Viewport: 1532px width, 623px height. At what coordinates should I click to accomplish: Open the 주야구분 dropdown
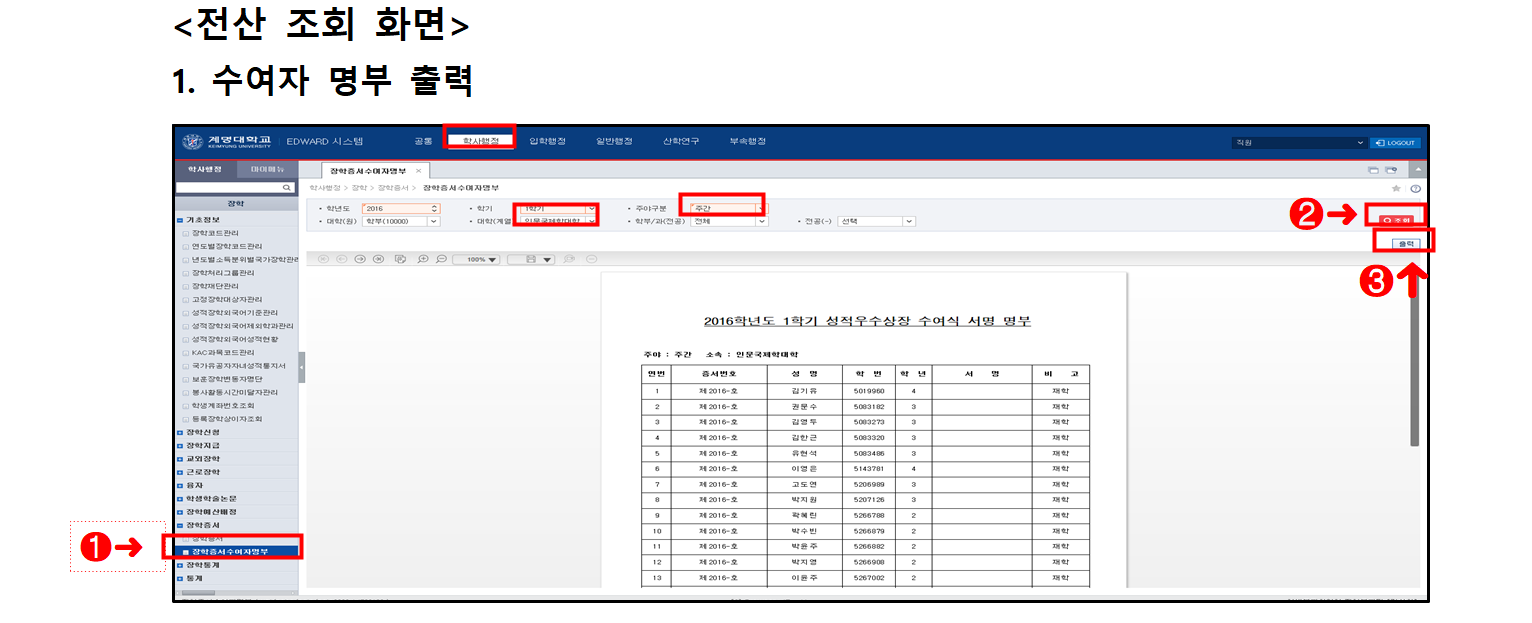coord(761,208)
